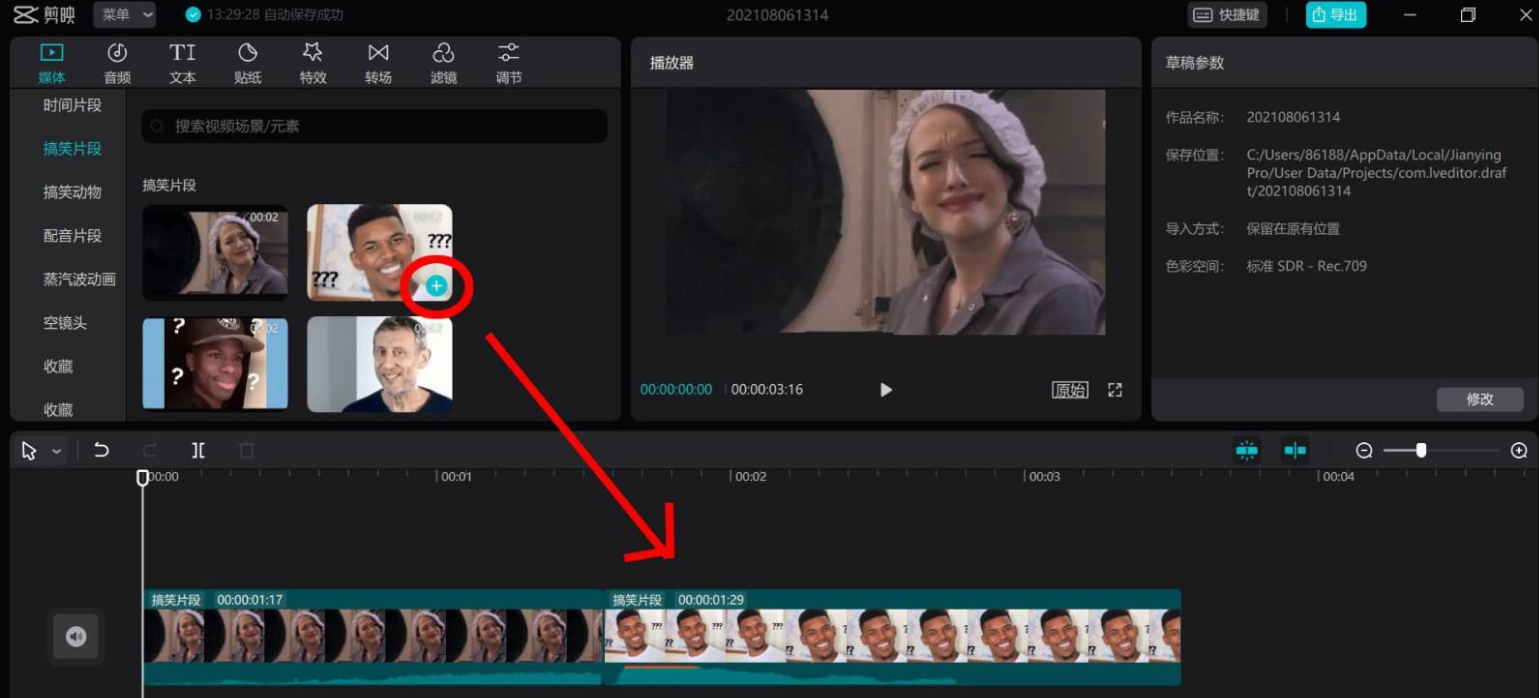Click the project save location path
1539x698 pixels.
[x=1375, y=173]
